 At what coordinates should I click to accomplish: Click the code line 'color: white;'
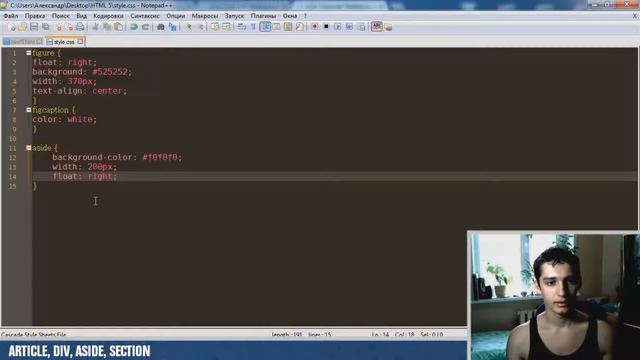[64, 119]
